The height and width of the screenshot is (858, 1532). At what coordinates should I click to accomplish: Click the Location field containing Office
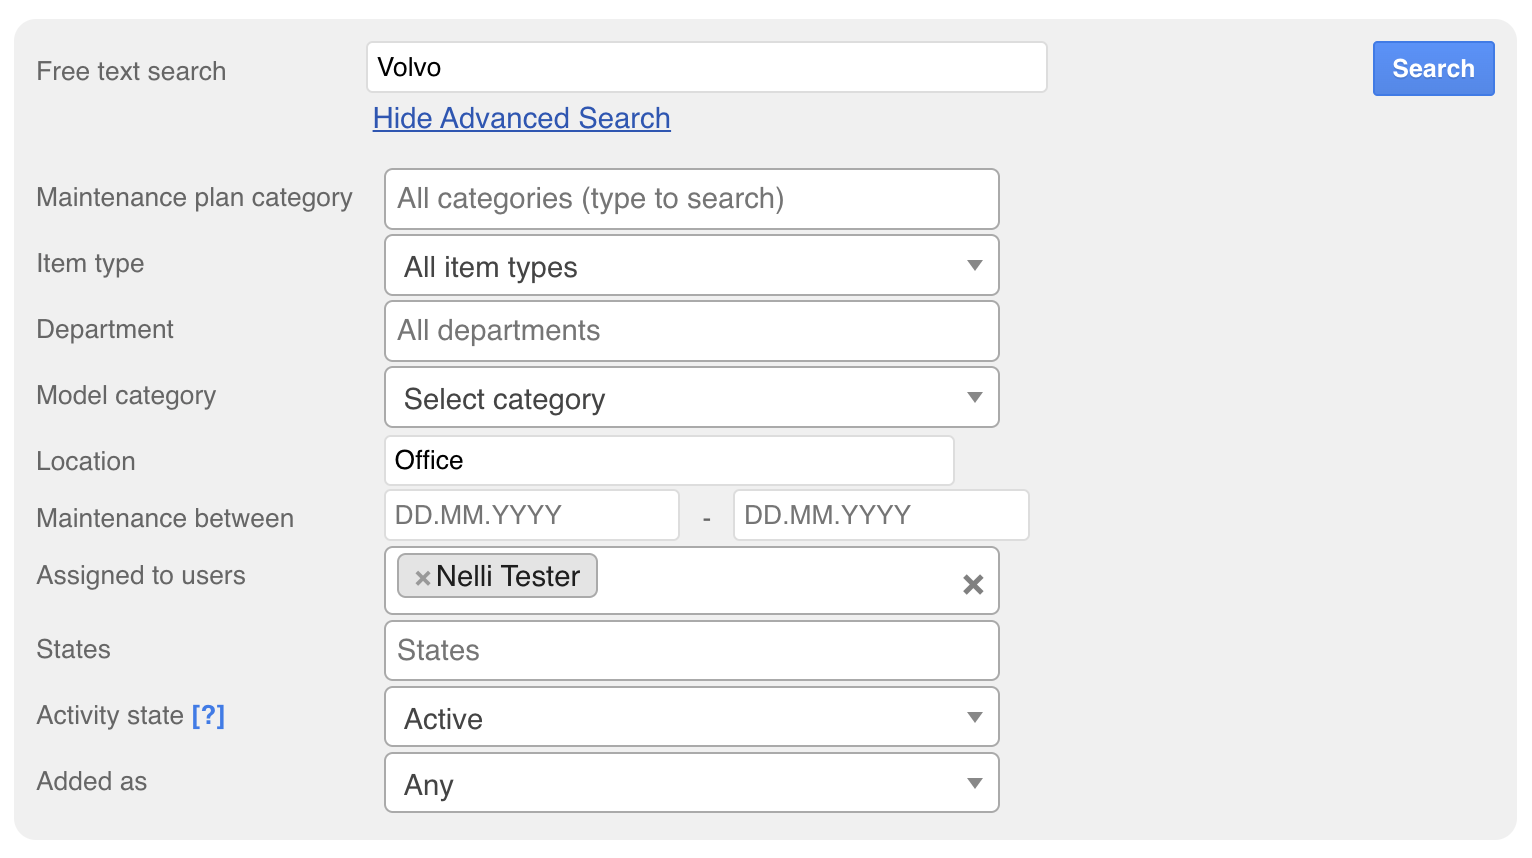click(668, 461)
